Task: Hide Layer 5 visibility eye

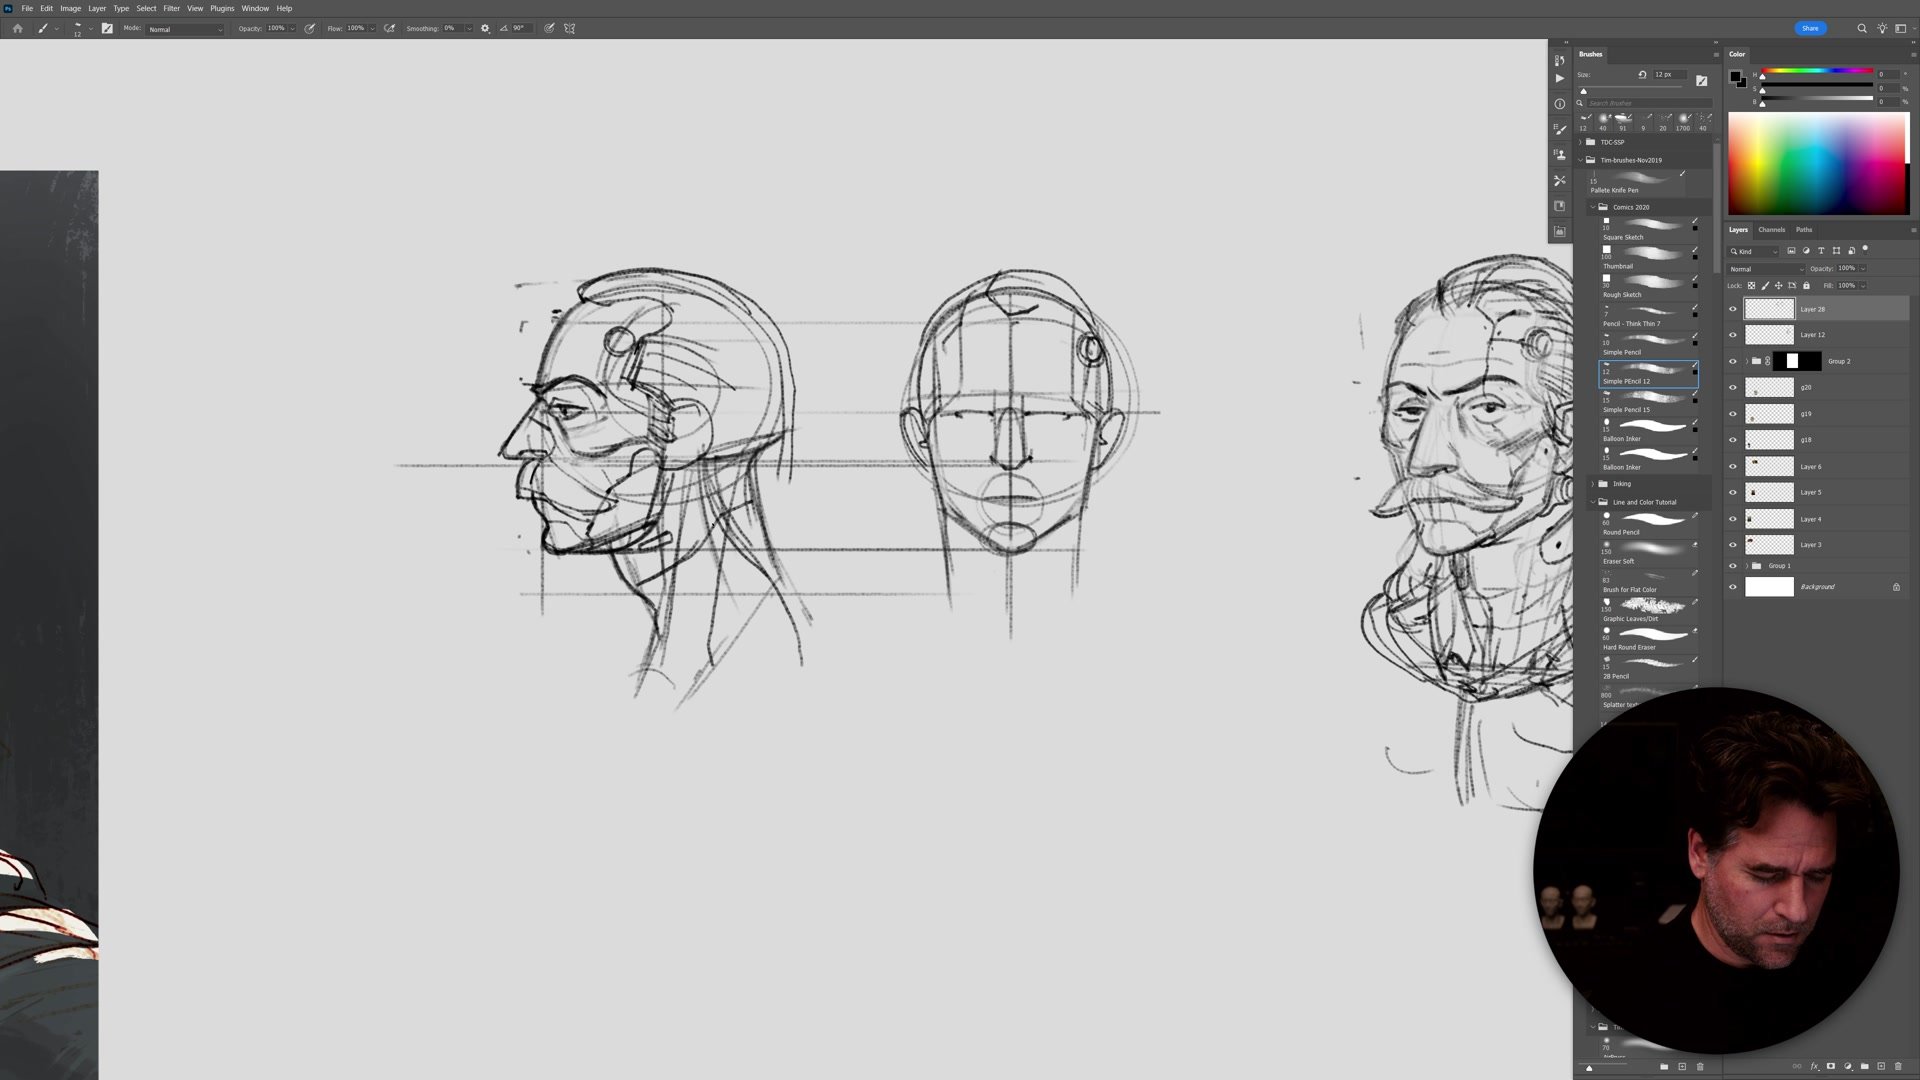Action: click(x=1733, y=493)
